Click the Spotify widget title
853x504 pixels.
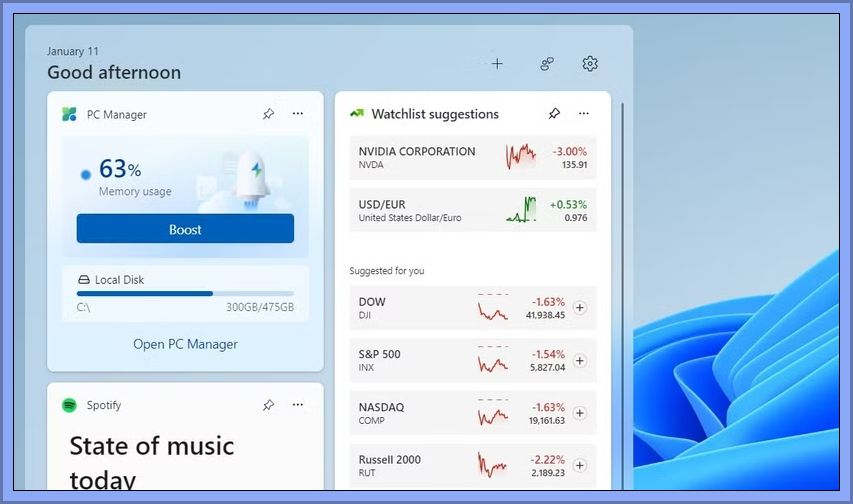(x=104, y=405)
